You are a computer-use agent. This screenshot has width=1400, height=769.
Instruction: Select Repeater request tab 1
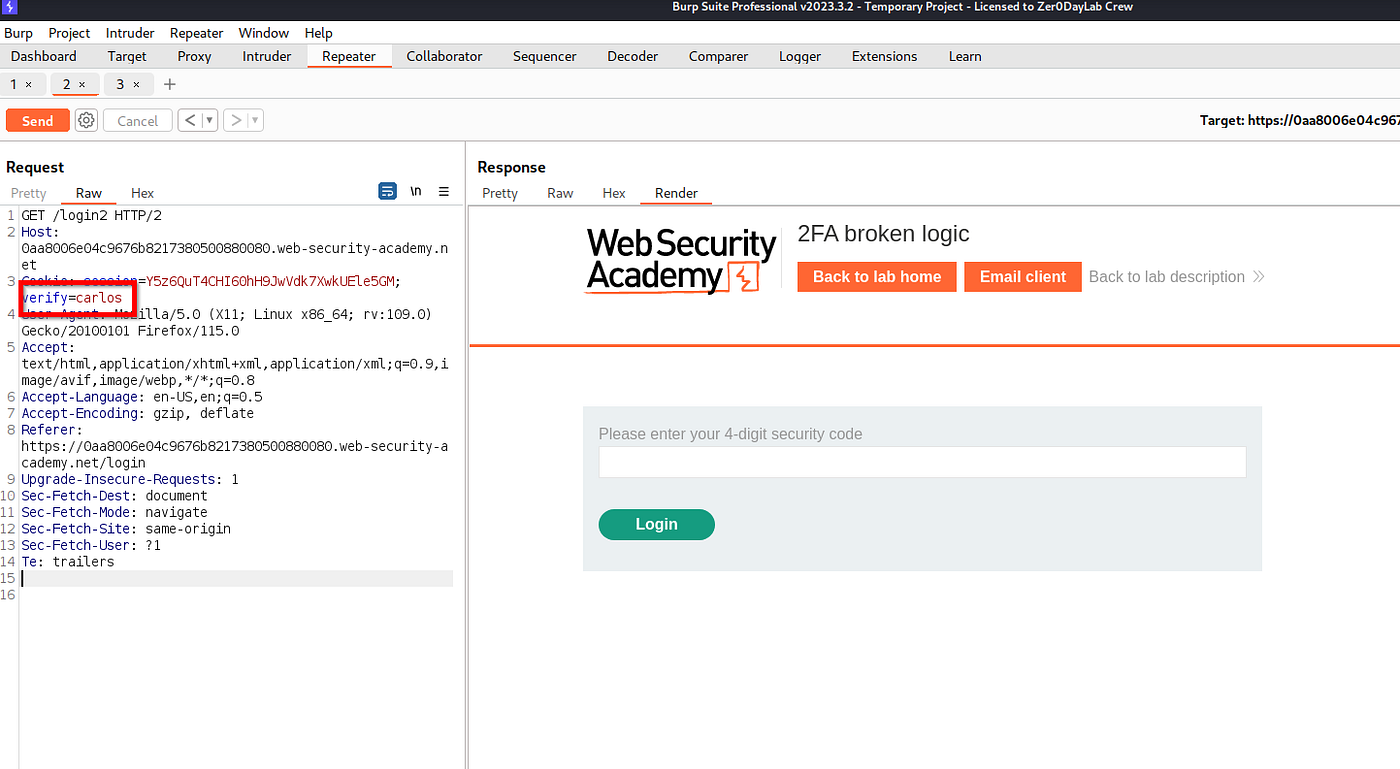point(14,84)
